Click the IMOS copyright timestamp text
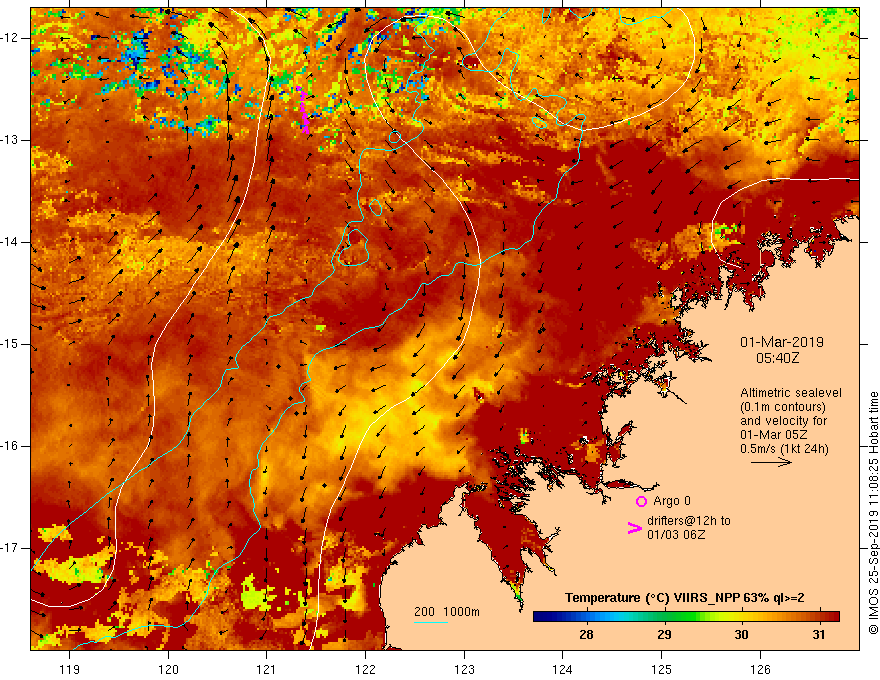 [873, 513]
